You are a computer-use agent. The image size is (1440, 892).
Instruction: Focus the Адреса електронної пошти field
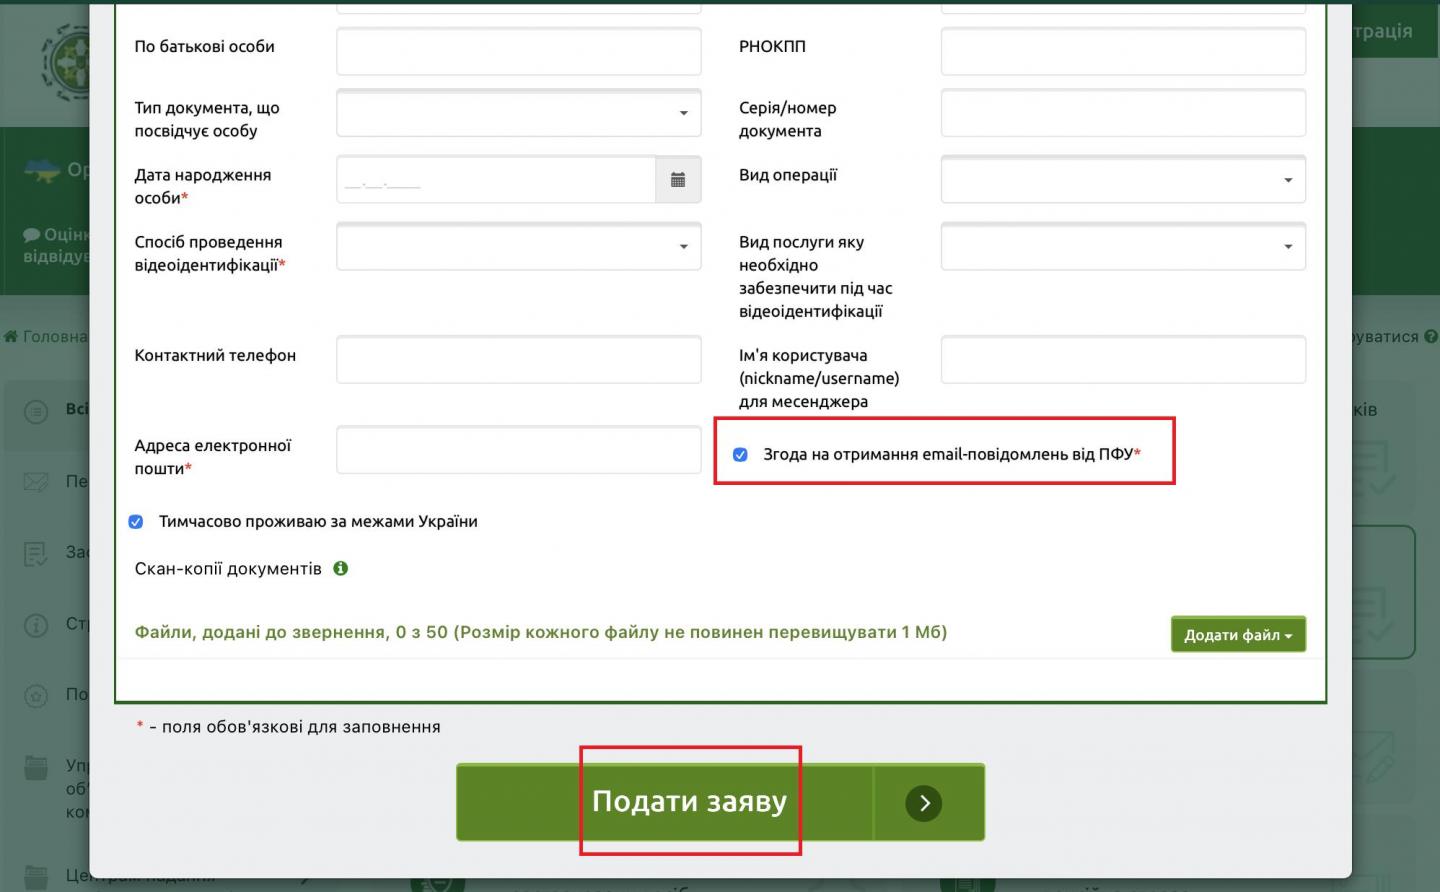coord(518,450)
